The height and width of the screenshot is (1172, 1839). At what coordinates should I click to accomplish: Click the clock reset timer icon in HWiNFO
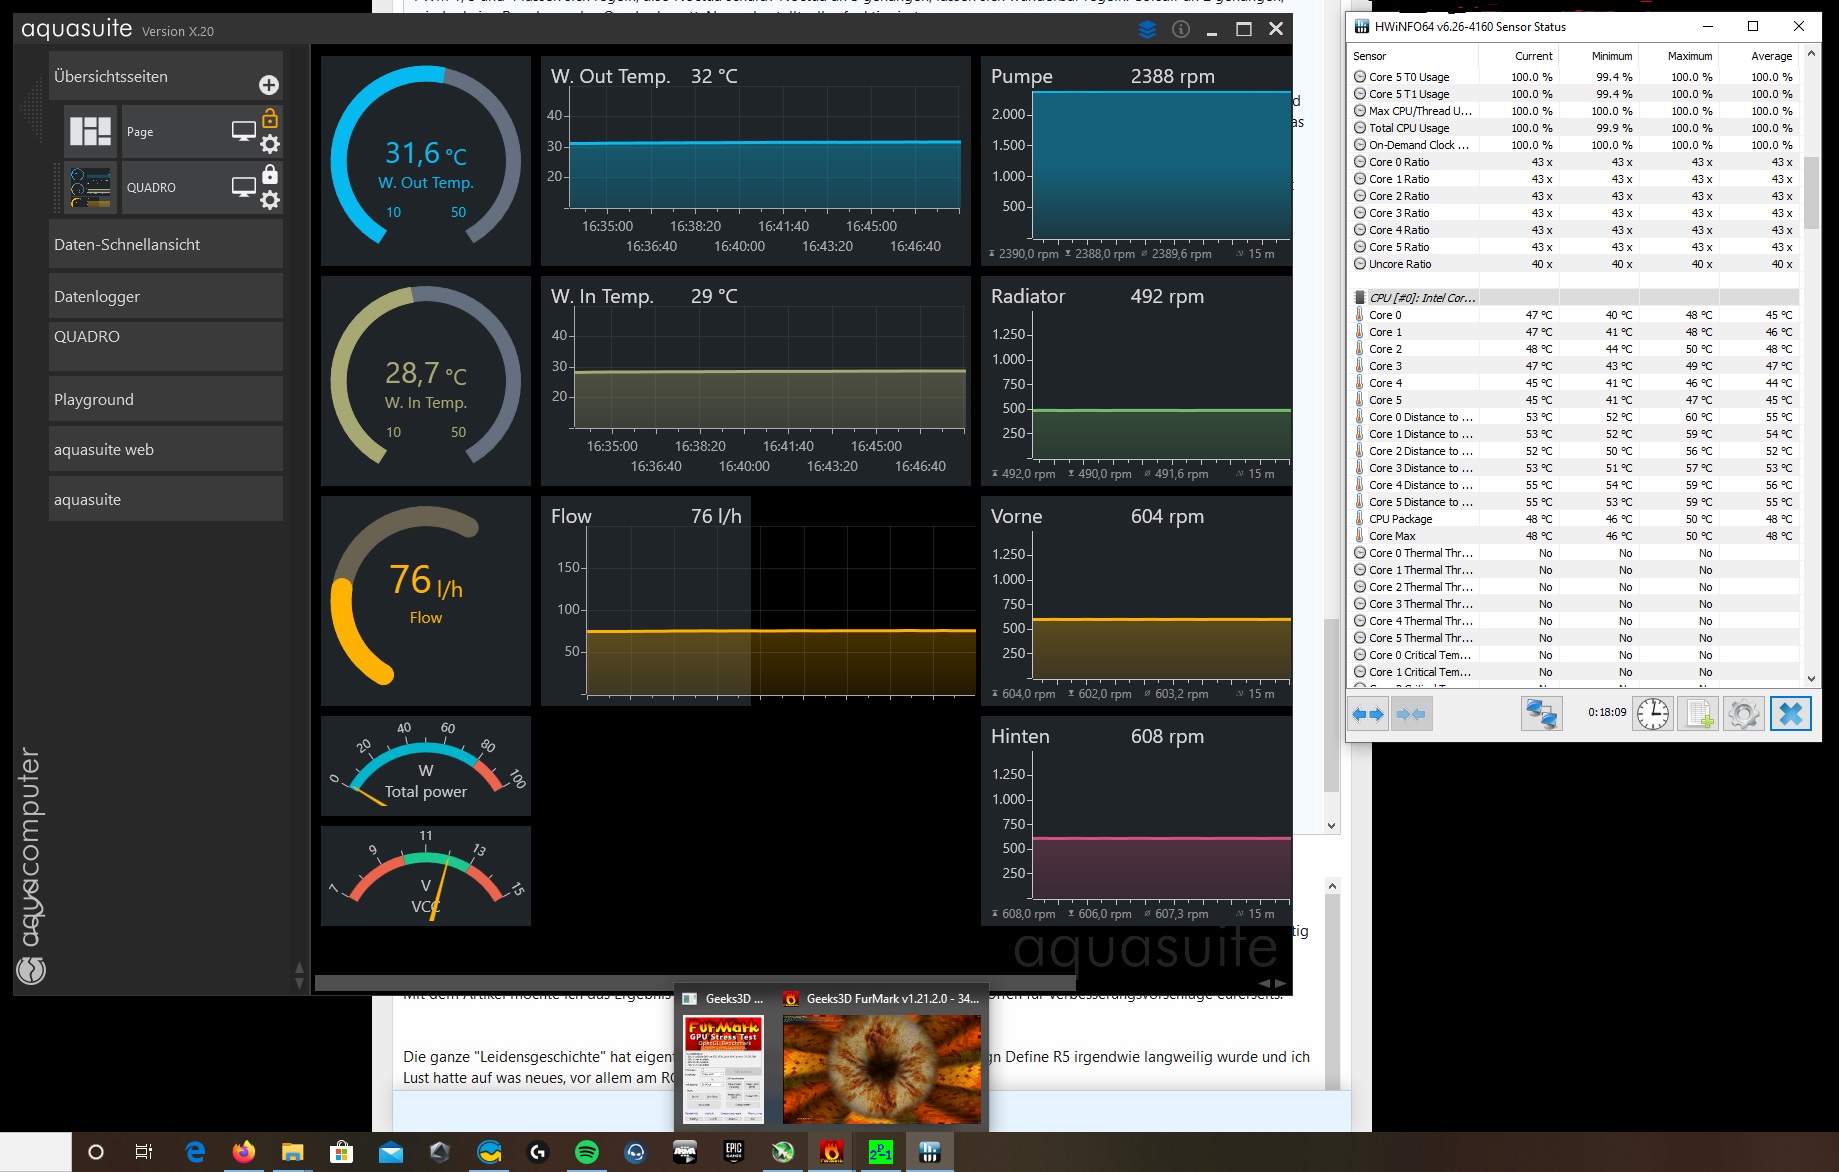coord(1653,713)
